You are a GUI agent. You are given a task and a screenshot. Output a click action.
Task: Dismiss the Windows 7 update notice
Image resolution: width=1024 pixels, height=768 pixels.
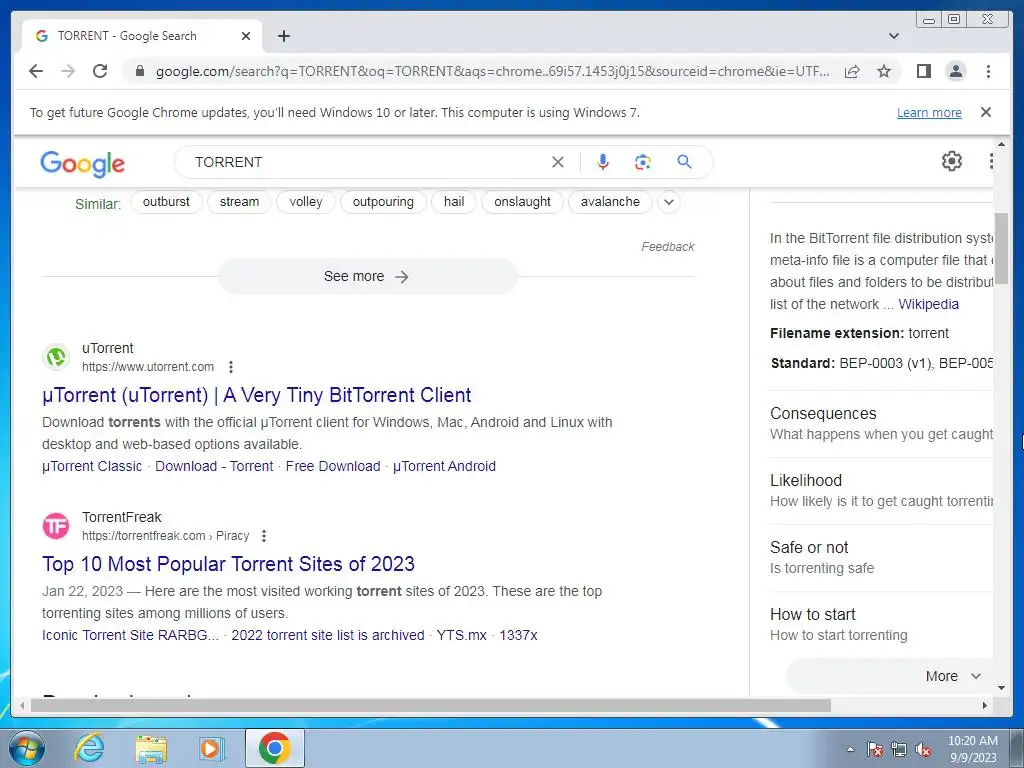pos(986,112)
